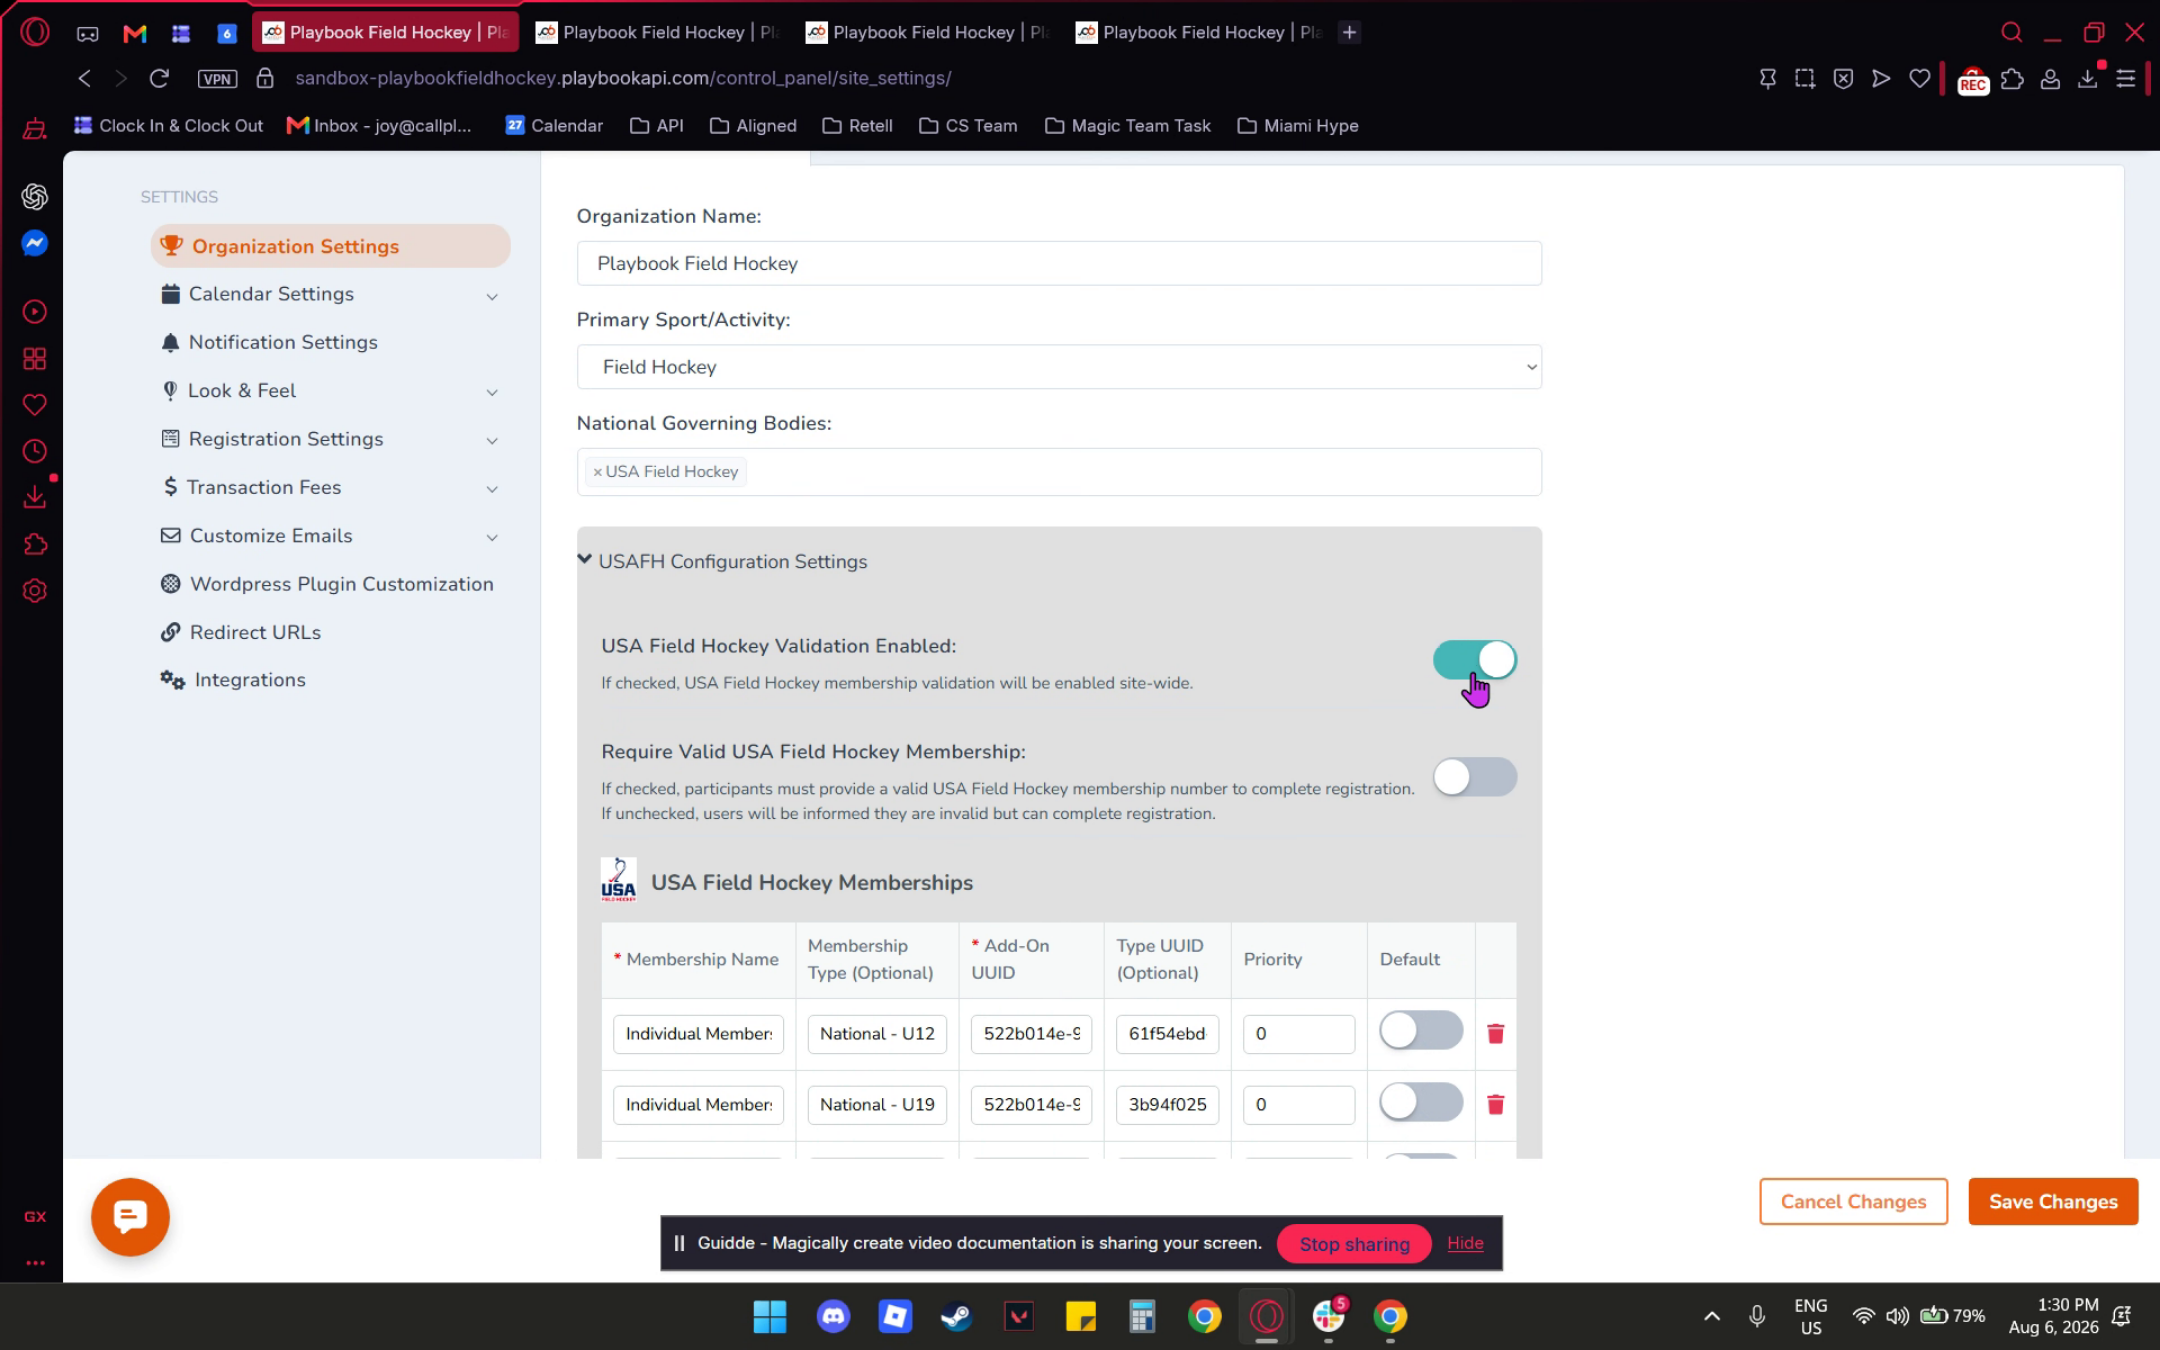Screen dimensions: 2160x1350
Task: Click the Organization Name input field
Action: click(x=1059, y=263)
